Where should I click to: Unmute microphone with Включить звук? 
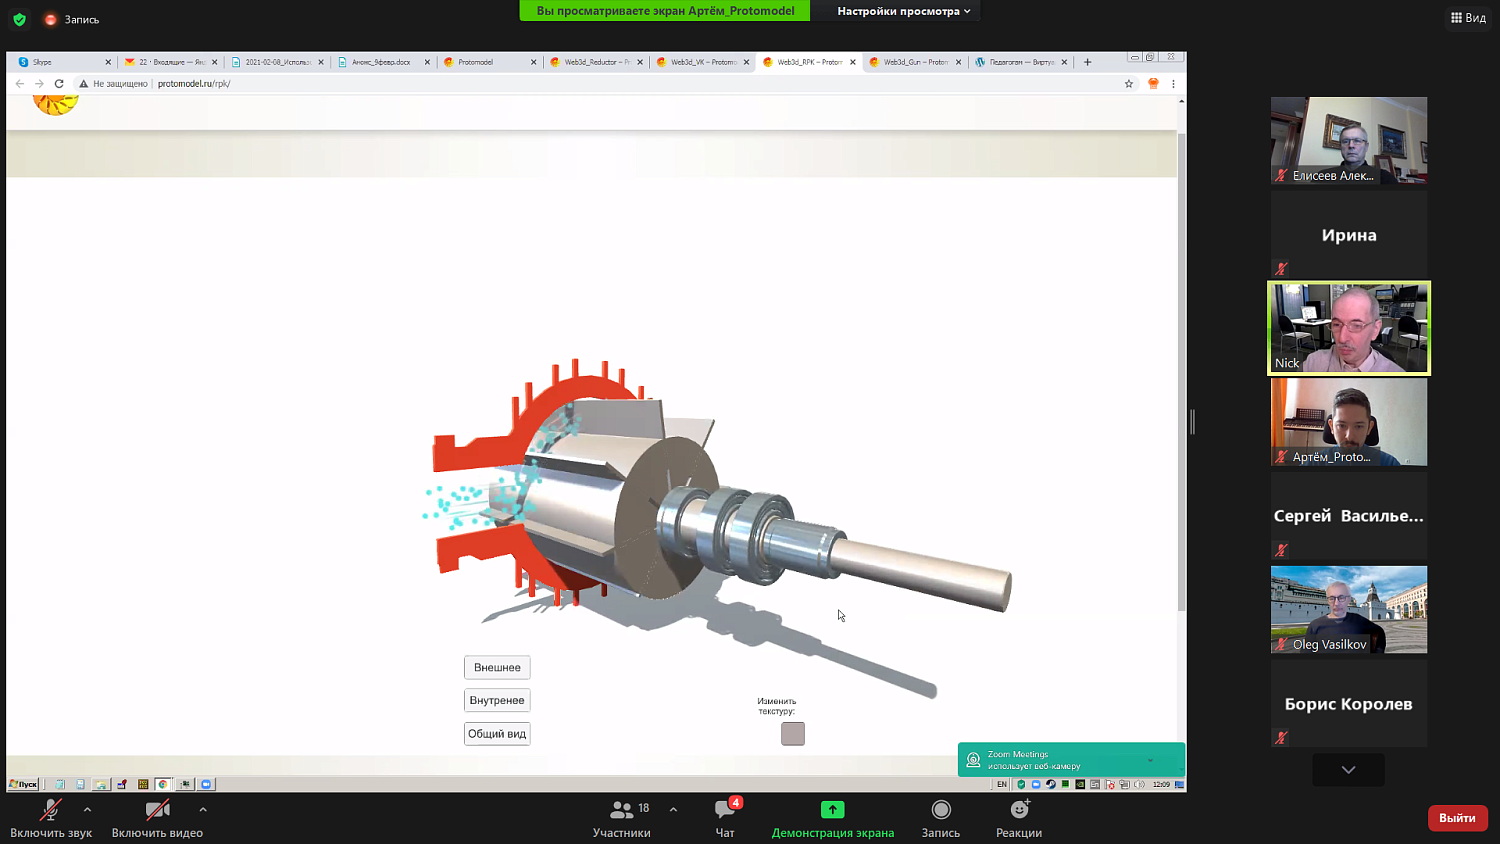point(51,817)
